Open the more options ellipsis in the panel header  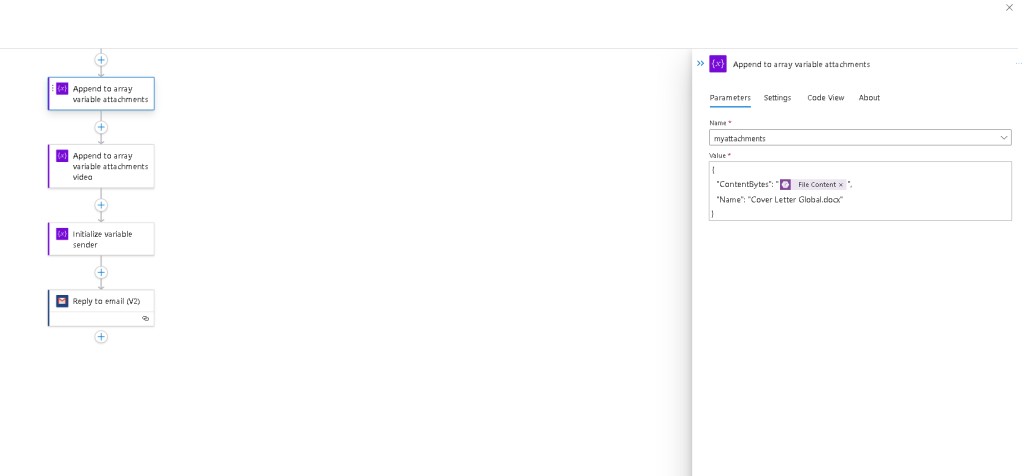[1018, 63]
